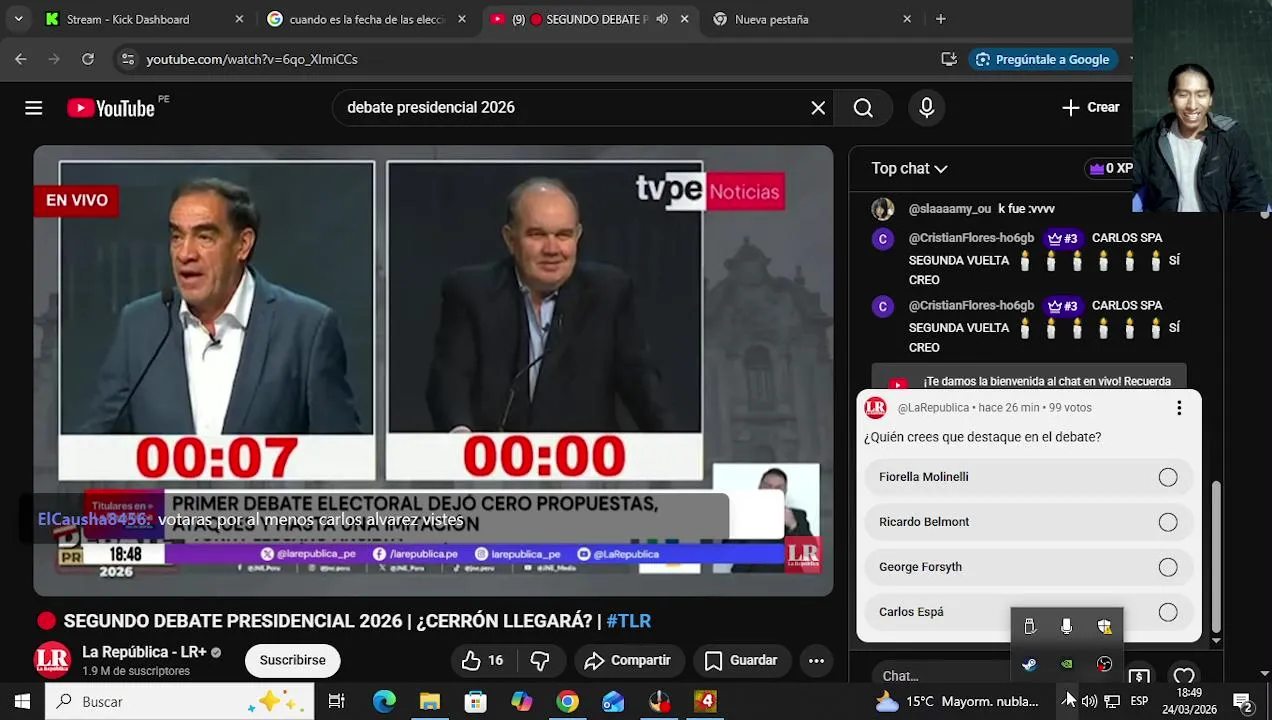Click the Crear button
Image resolution: width=1272 pixels, height=720 pixels.
point(1091,108)
